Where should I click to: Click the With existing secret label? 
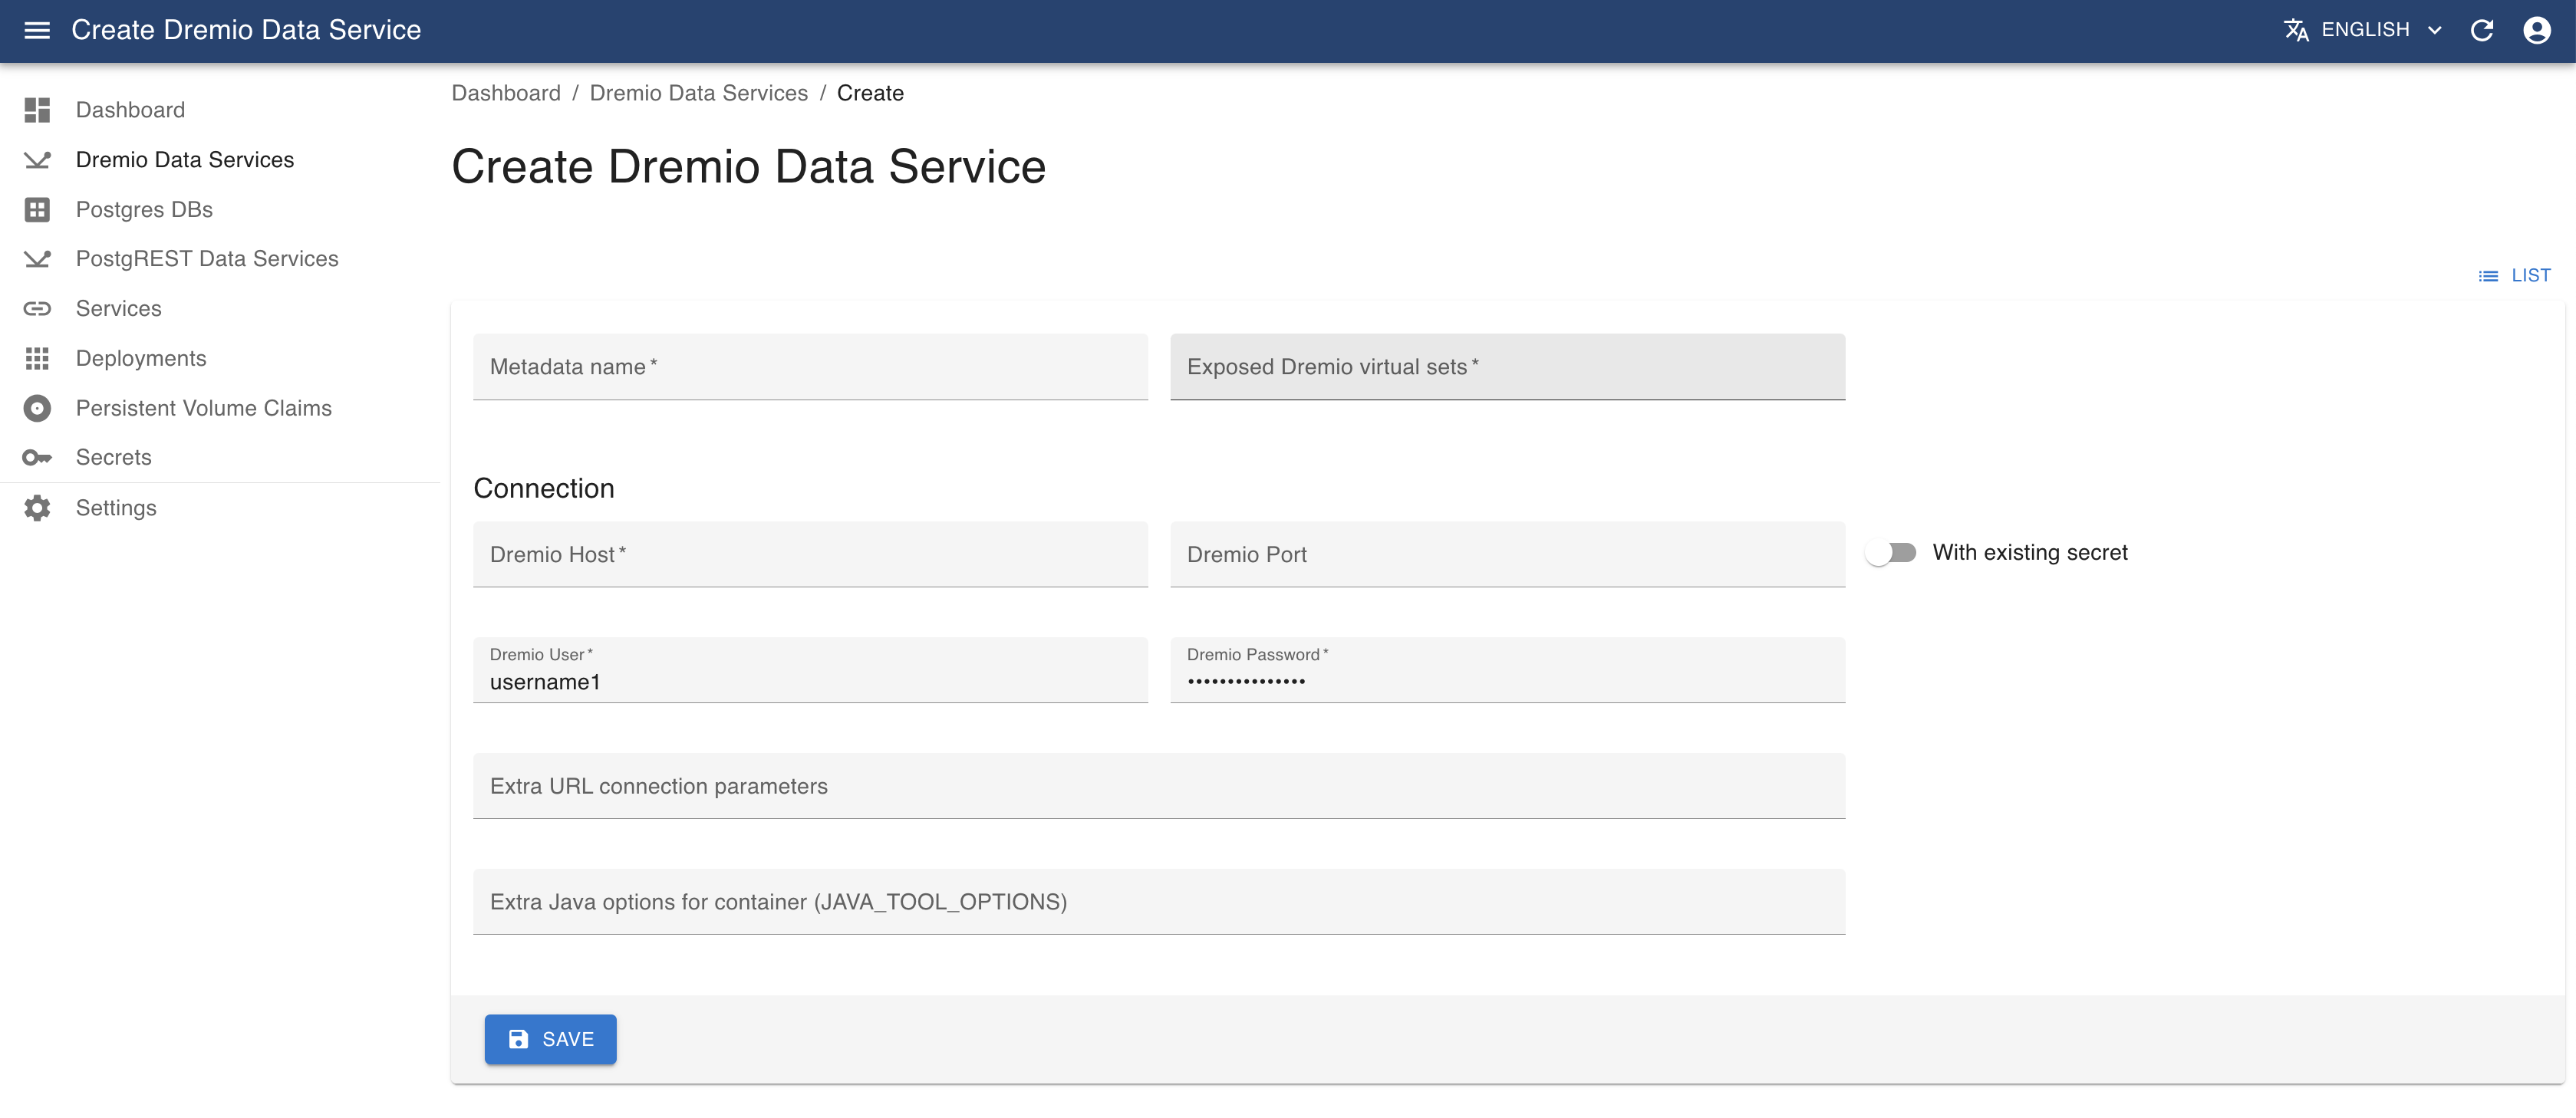2030,552
